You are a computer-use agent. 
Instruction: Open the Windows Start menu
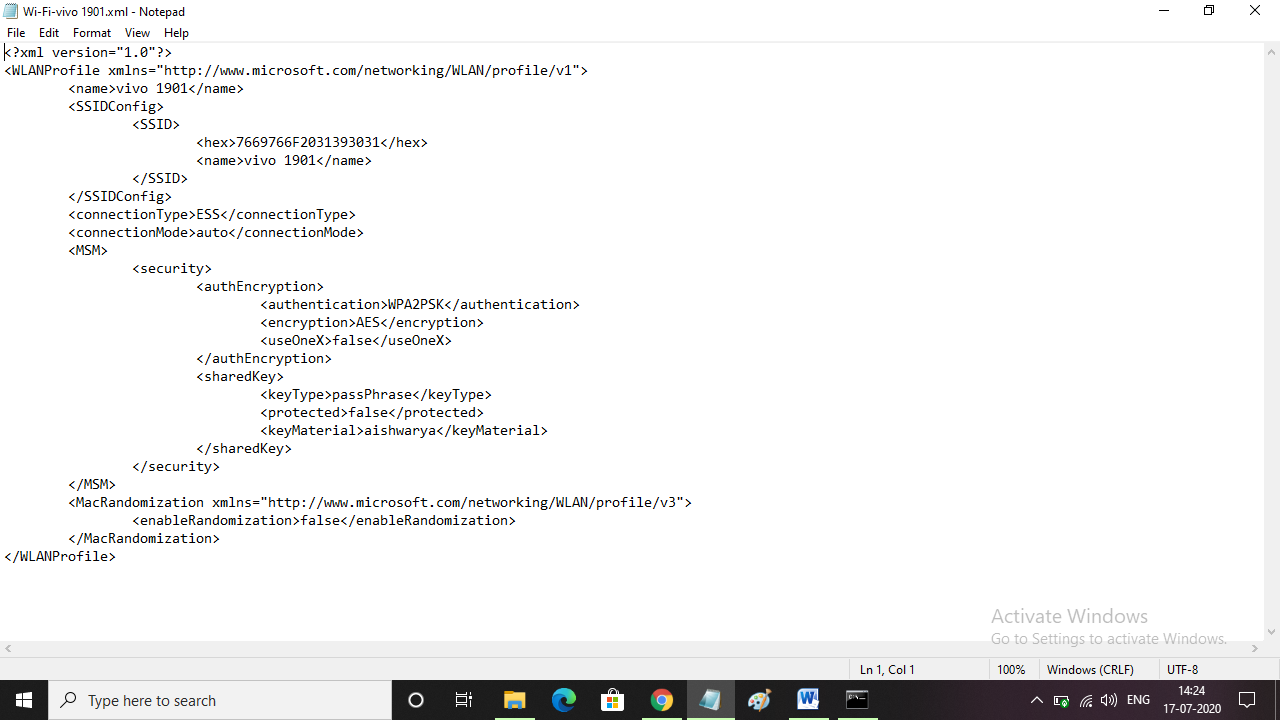point(24,700)
